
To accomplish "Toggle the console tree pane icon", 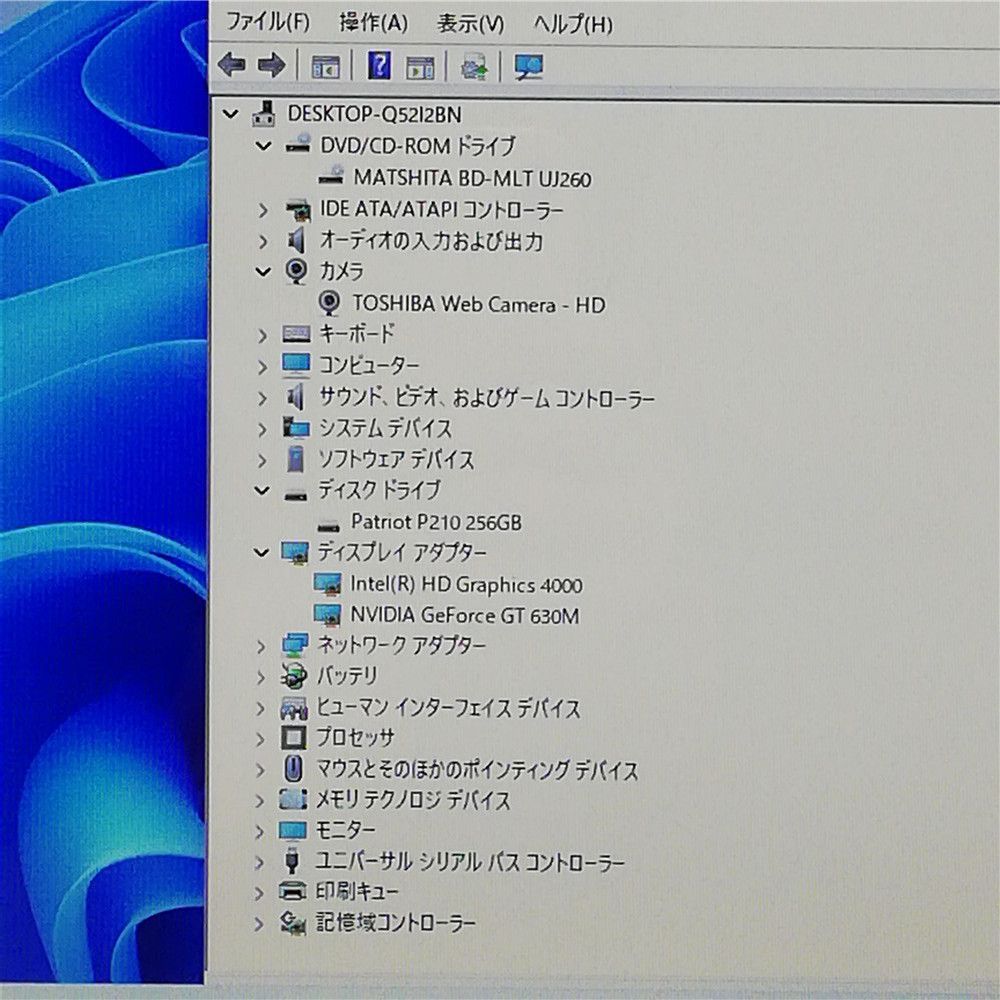I will (x=325, y=66).
